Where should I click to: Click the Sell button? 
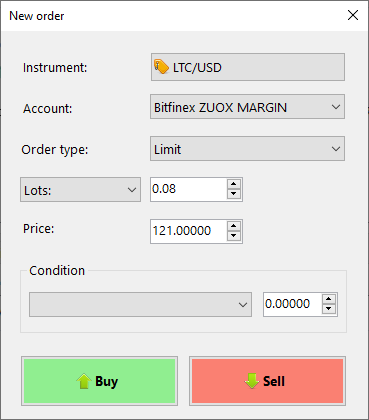point(267,381)
